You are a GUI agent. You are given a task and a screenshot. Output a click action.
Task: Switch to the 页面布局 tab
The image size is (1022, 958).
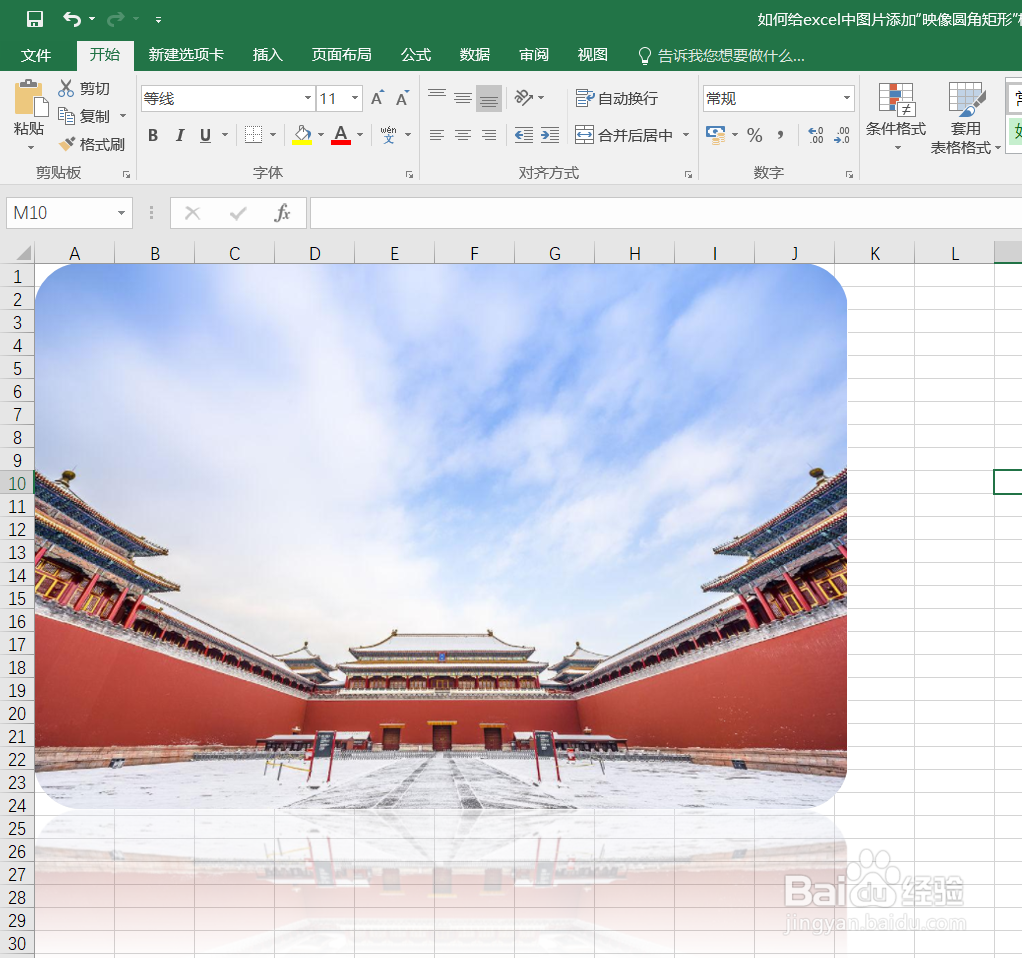(x=342, y=55)
